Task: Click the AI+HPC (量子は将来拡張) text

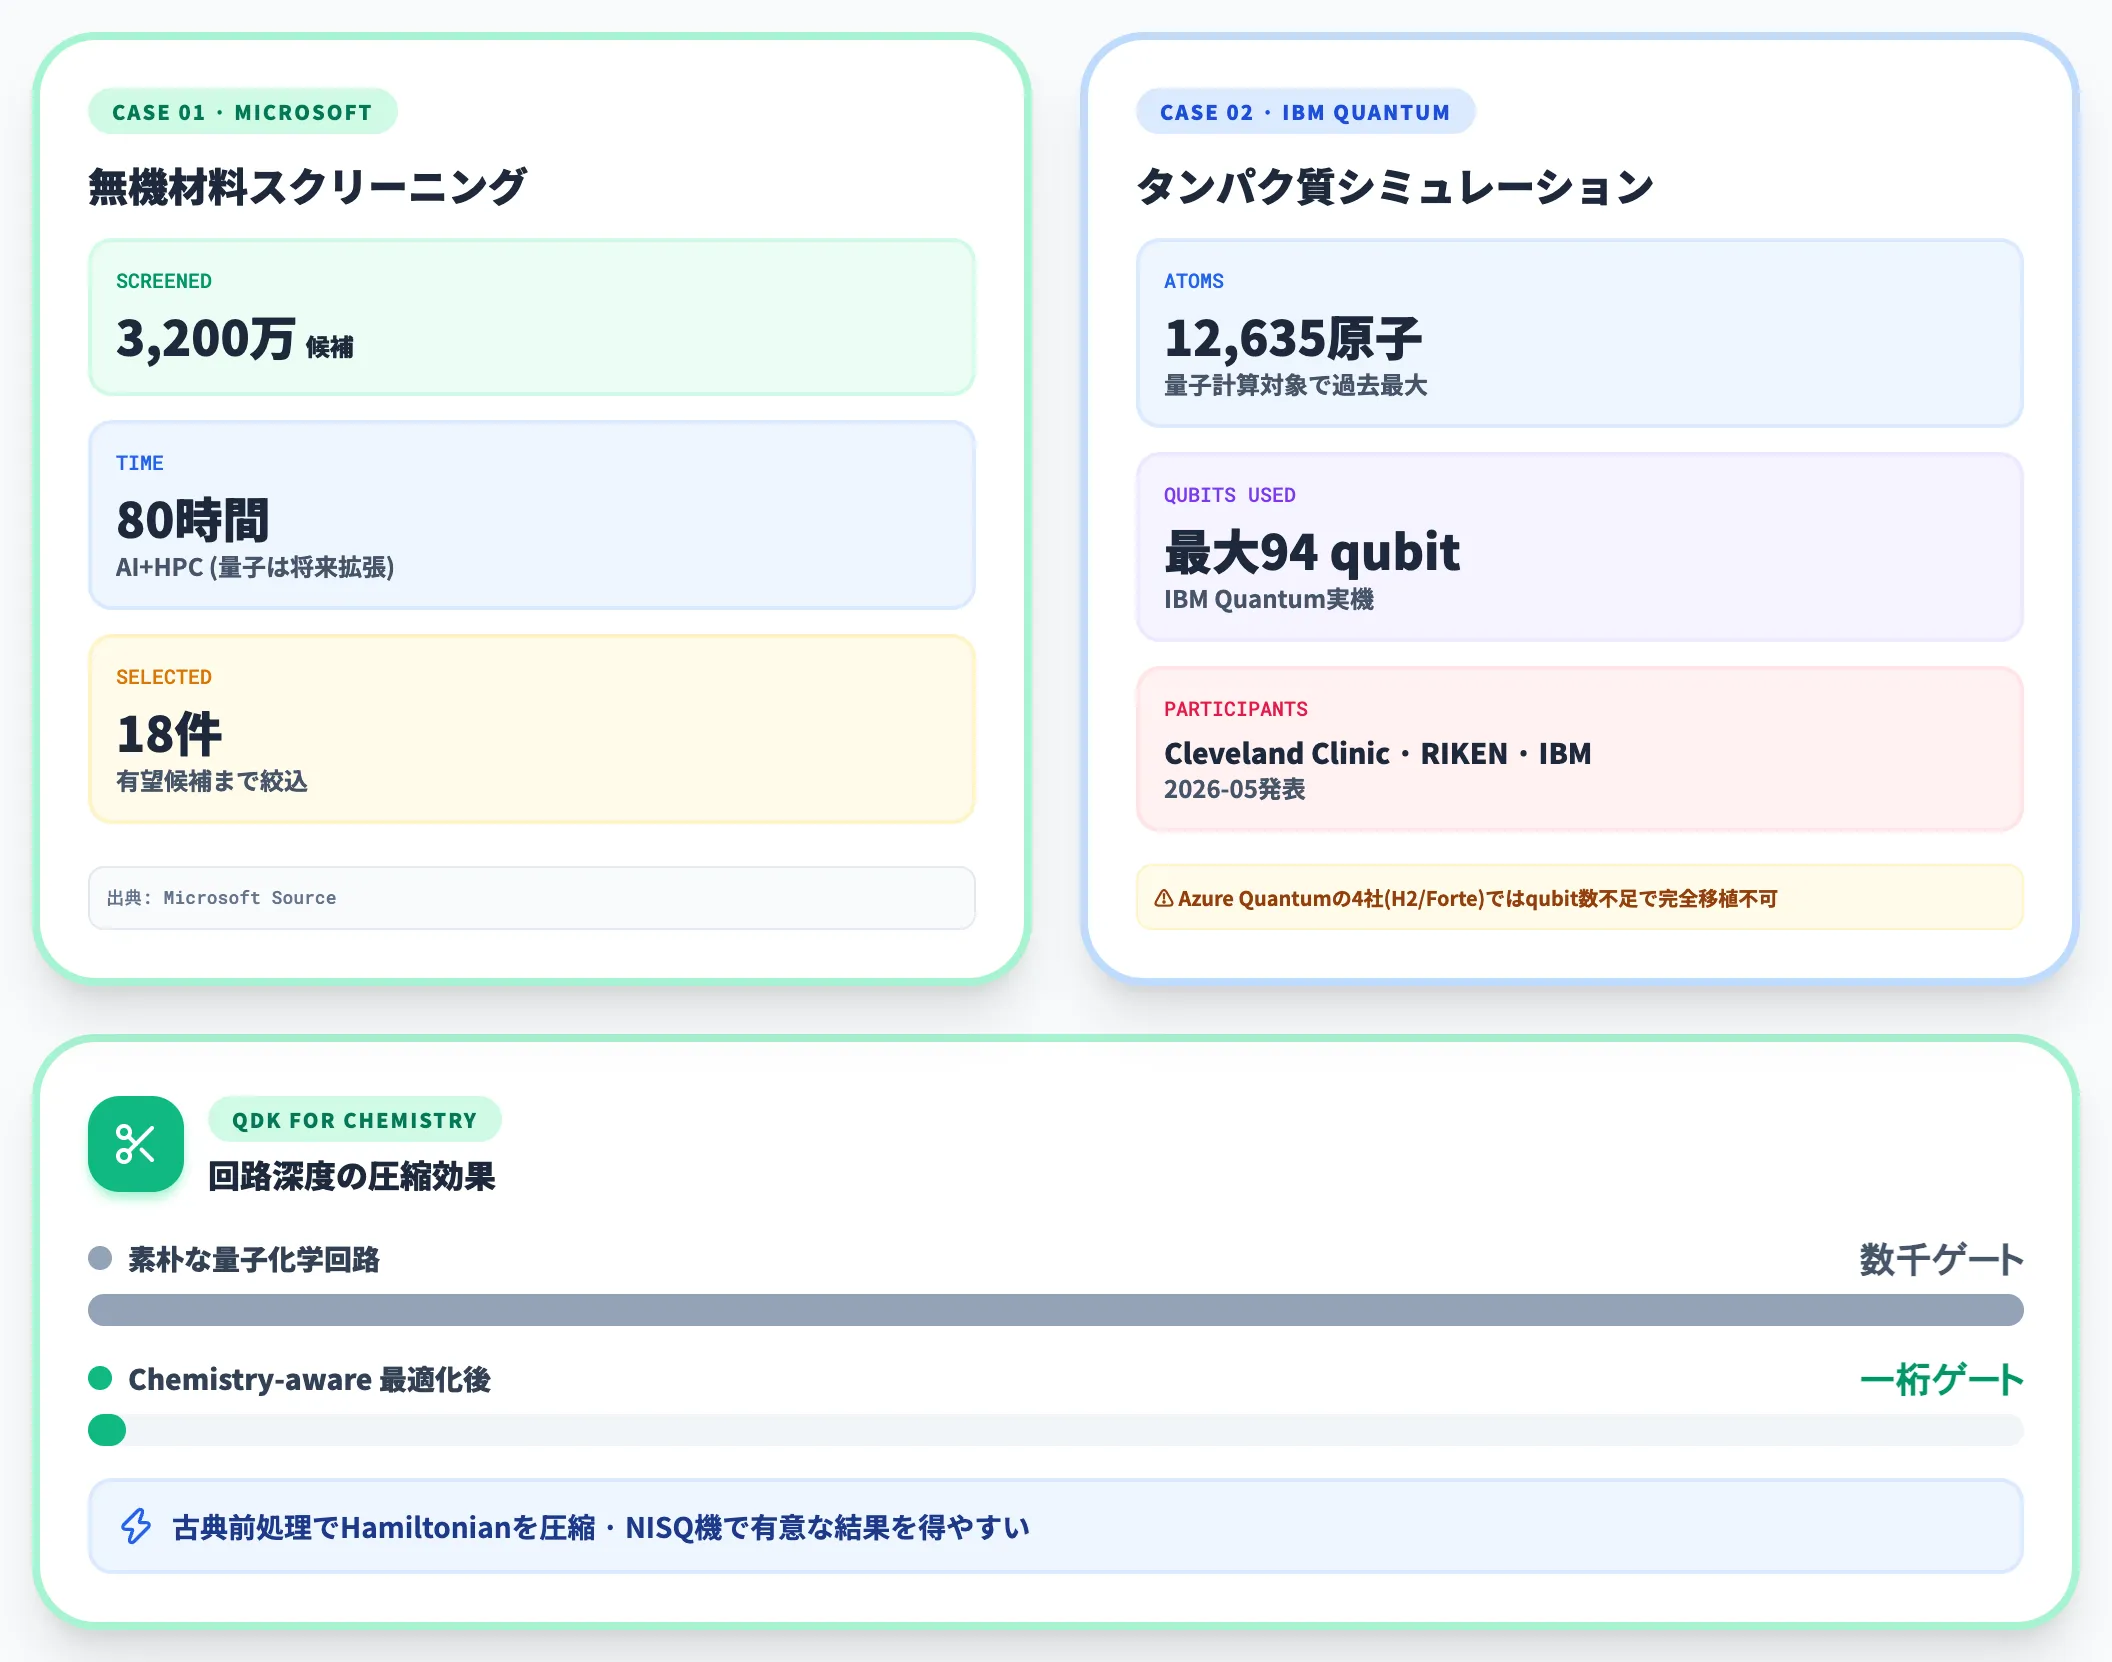Action: coord(255,567)
